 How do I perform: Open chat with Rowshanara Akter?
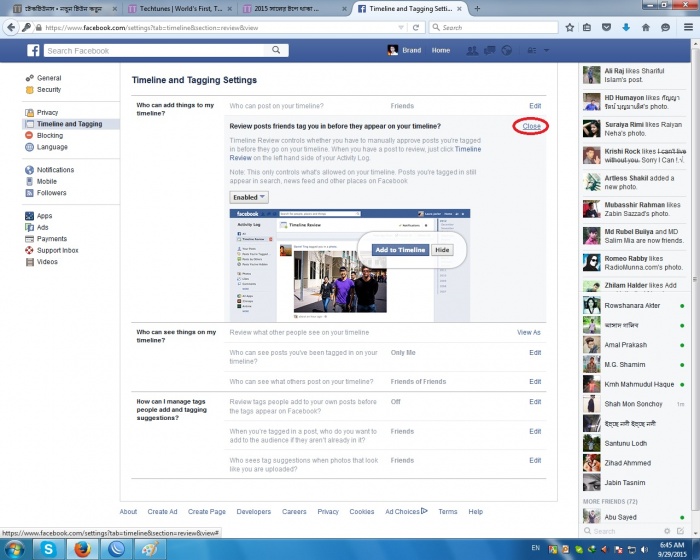(634, 305)
